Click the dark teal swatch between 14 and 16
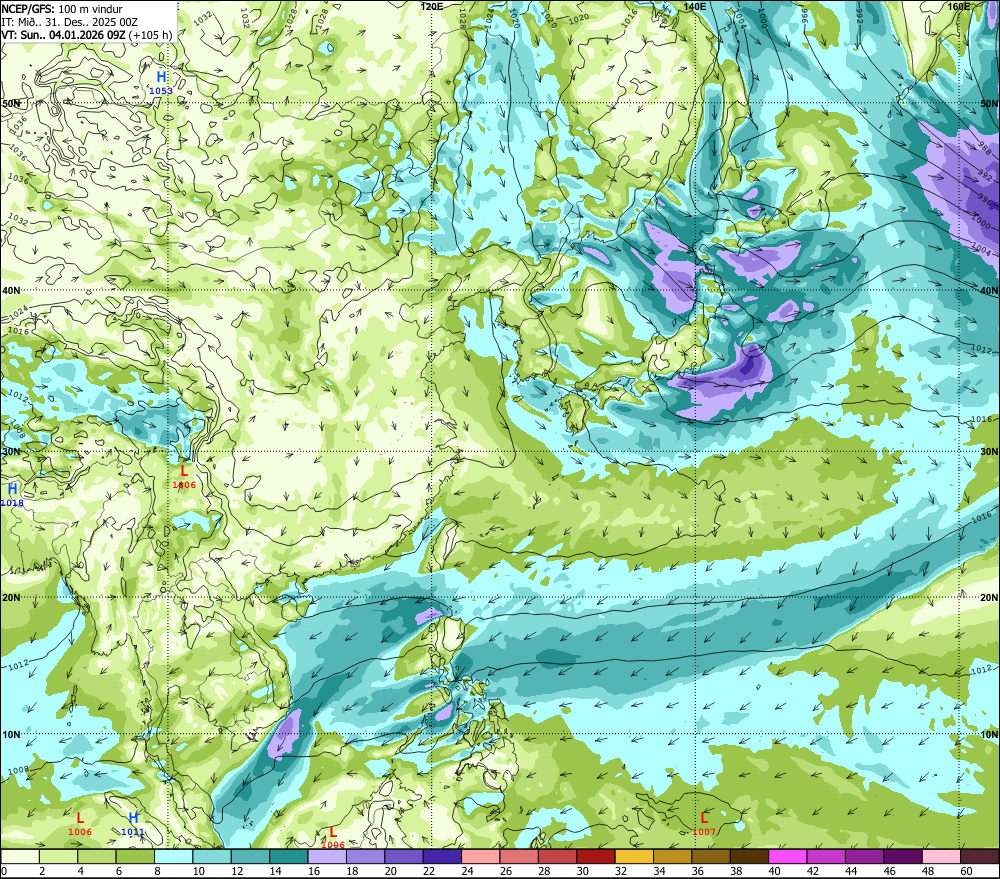 pyautogui.click(x=288, y=856)
